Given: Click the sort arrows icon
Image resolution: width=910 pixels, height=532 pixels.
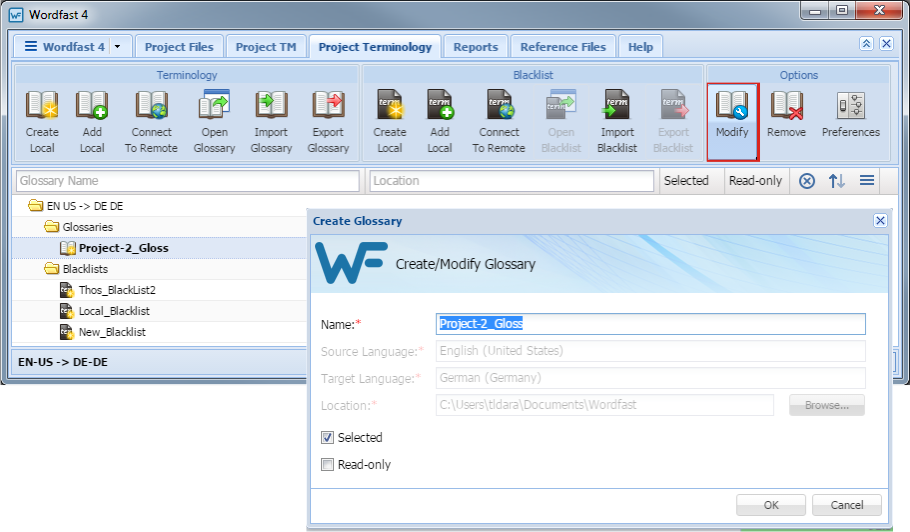Looking at the screenshot, I should click(836, 181).
